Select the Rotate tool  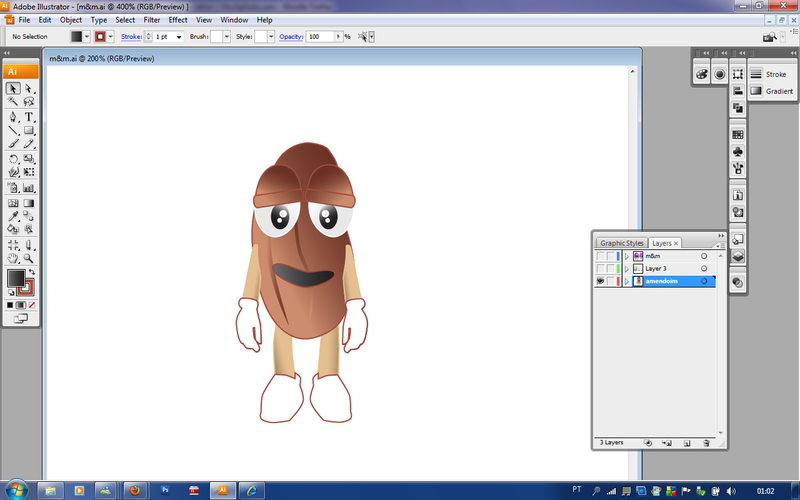(x=13, y=159)
